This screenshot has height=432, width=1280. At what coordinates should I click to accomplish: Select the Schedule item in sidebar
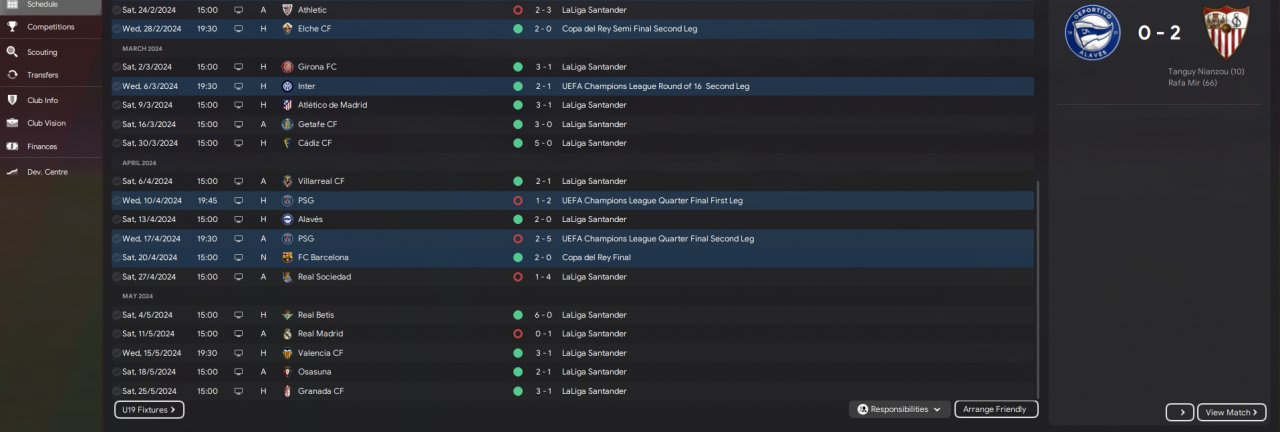click(42, 5)
